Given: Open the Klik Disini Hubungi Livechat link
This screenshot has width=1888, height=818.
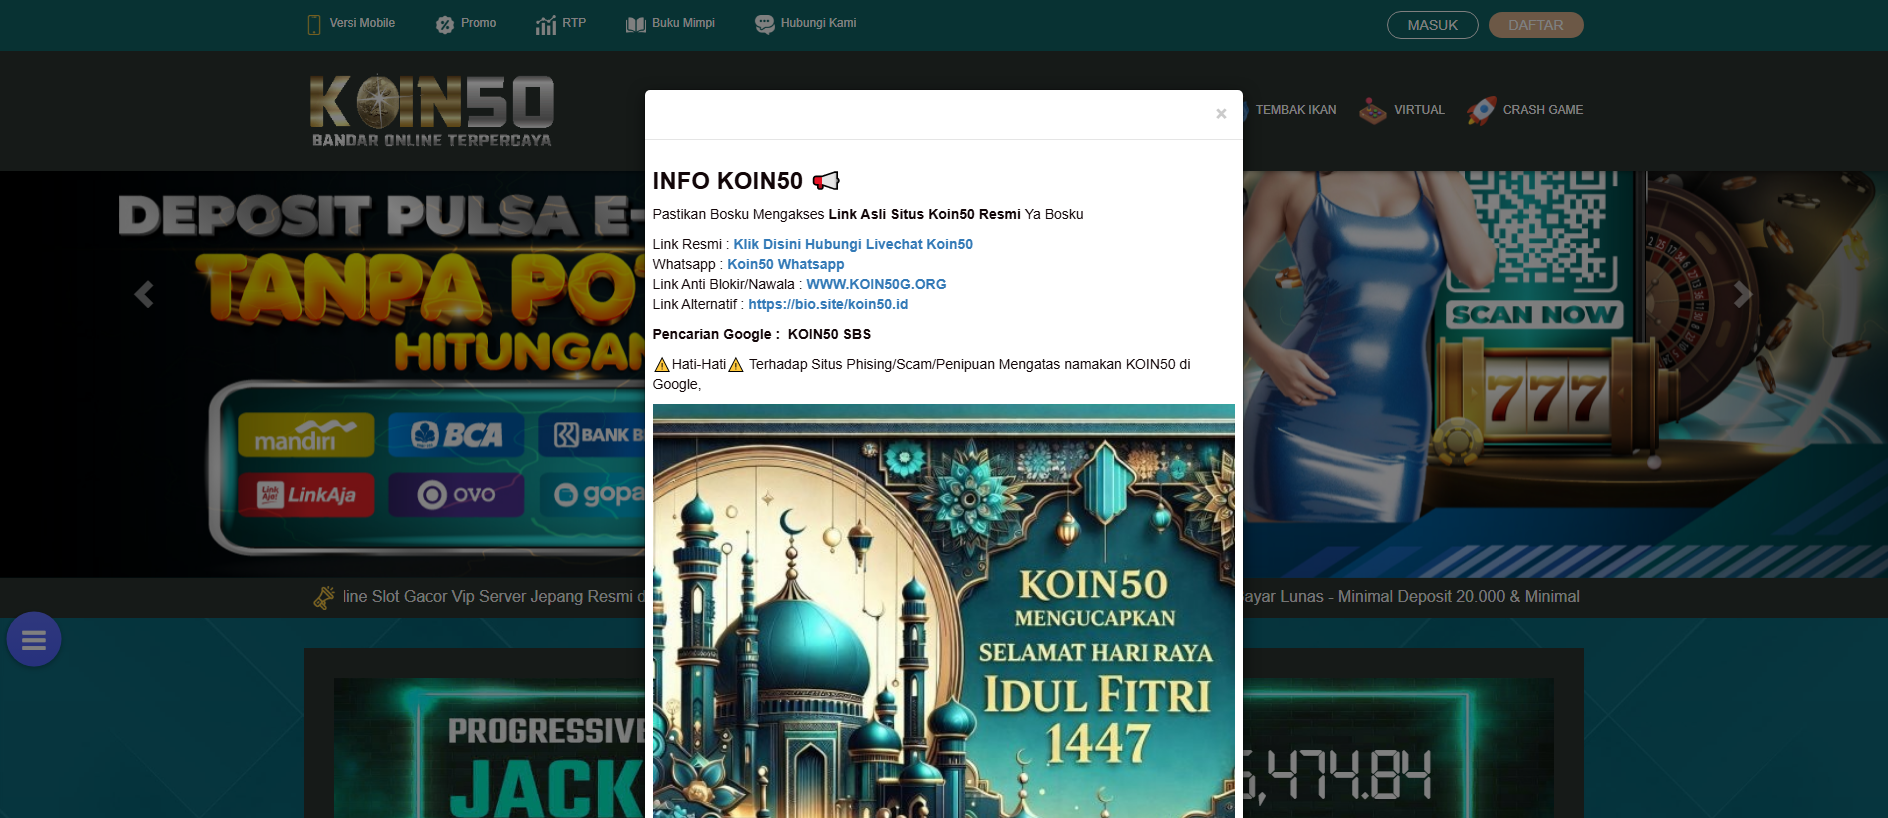Looking at the screenshot, I should point(853,244).
